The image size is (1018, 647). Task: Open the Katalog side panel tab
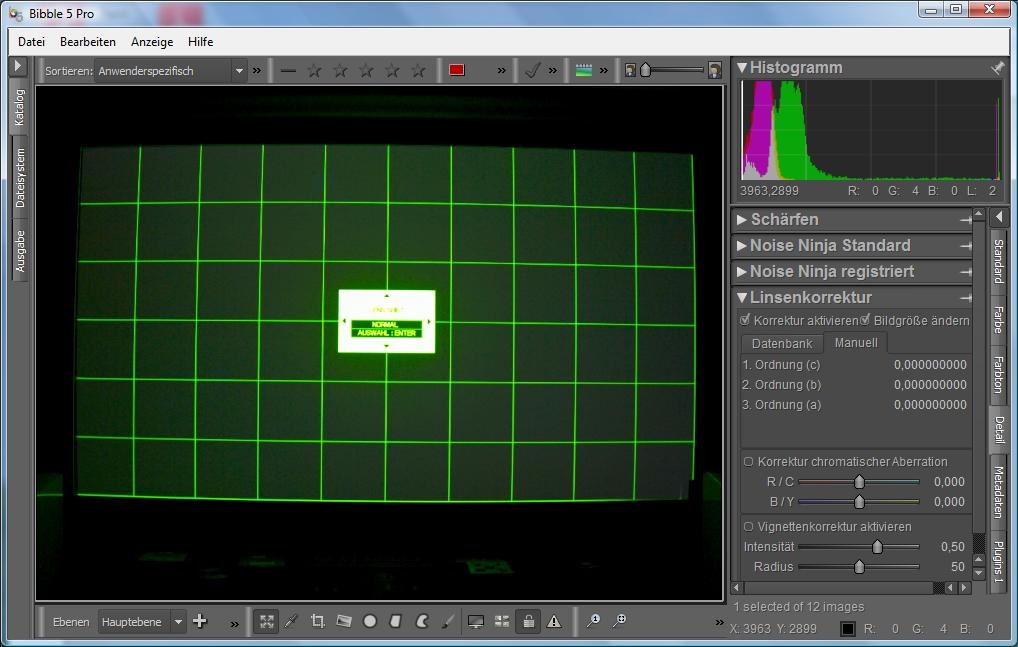point(19,107)
